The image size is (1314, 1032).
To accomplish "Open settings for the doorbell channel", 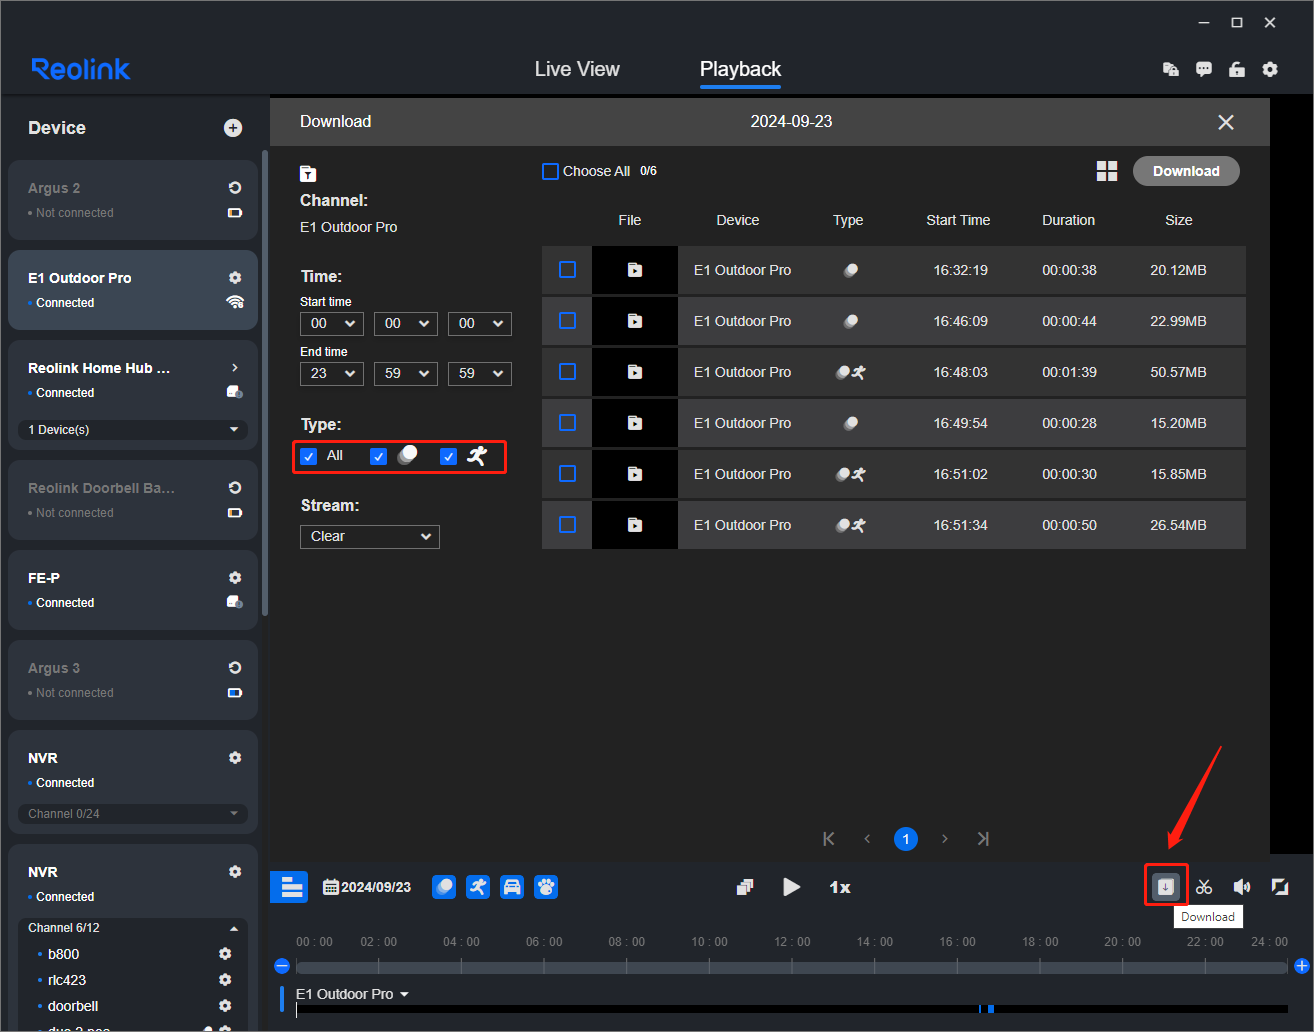I will [x=225, y=1006].
